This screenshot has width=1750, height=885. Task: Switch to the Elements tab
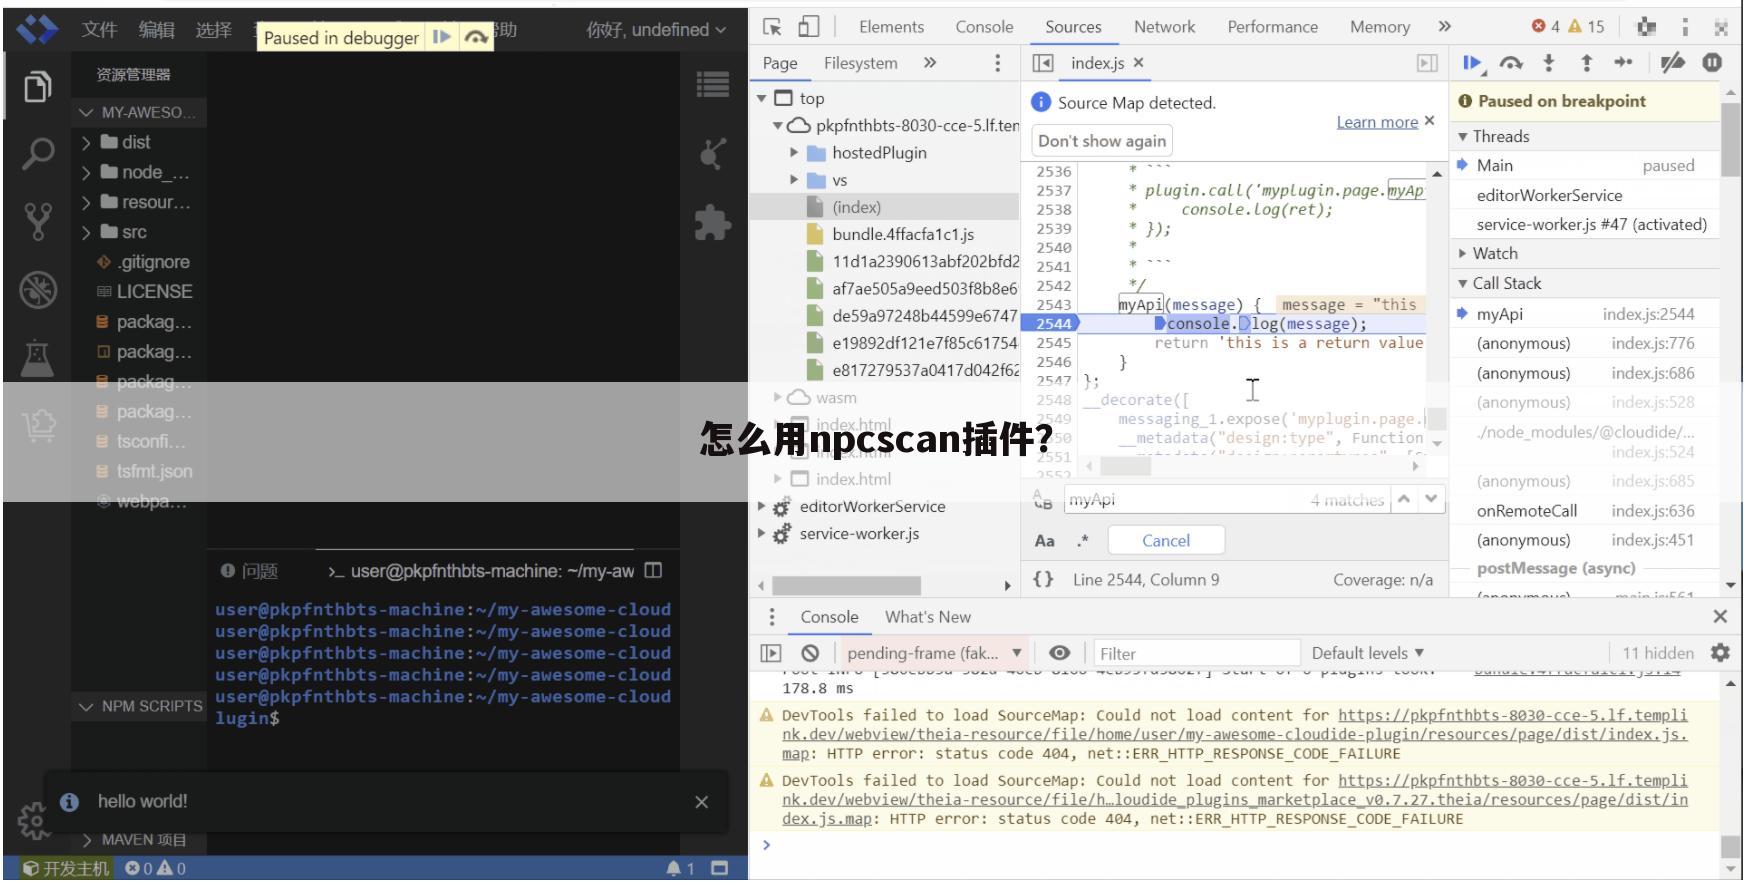(x=891, y=27)
